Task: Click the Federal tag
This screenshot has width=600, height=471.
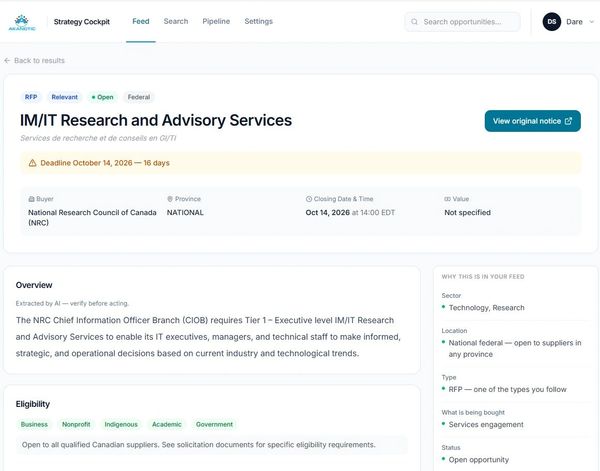Action: 139,97
